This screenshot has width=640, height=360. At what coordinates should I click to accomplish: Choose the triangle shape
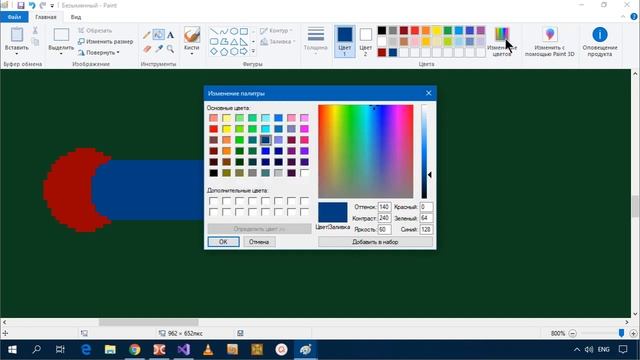click(234, 42)
